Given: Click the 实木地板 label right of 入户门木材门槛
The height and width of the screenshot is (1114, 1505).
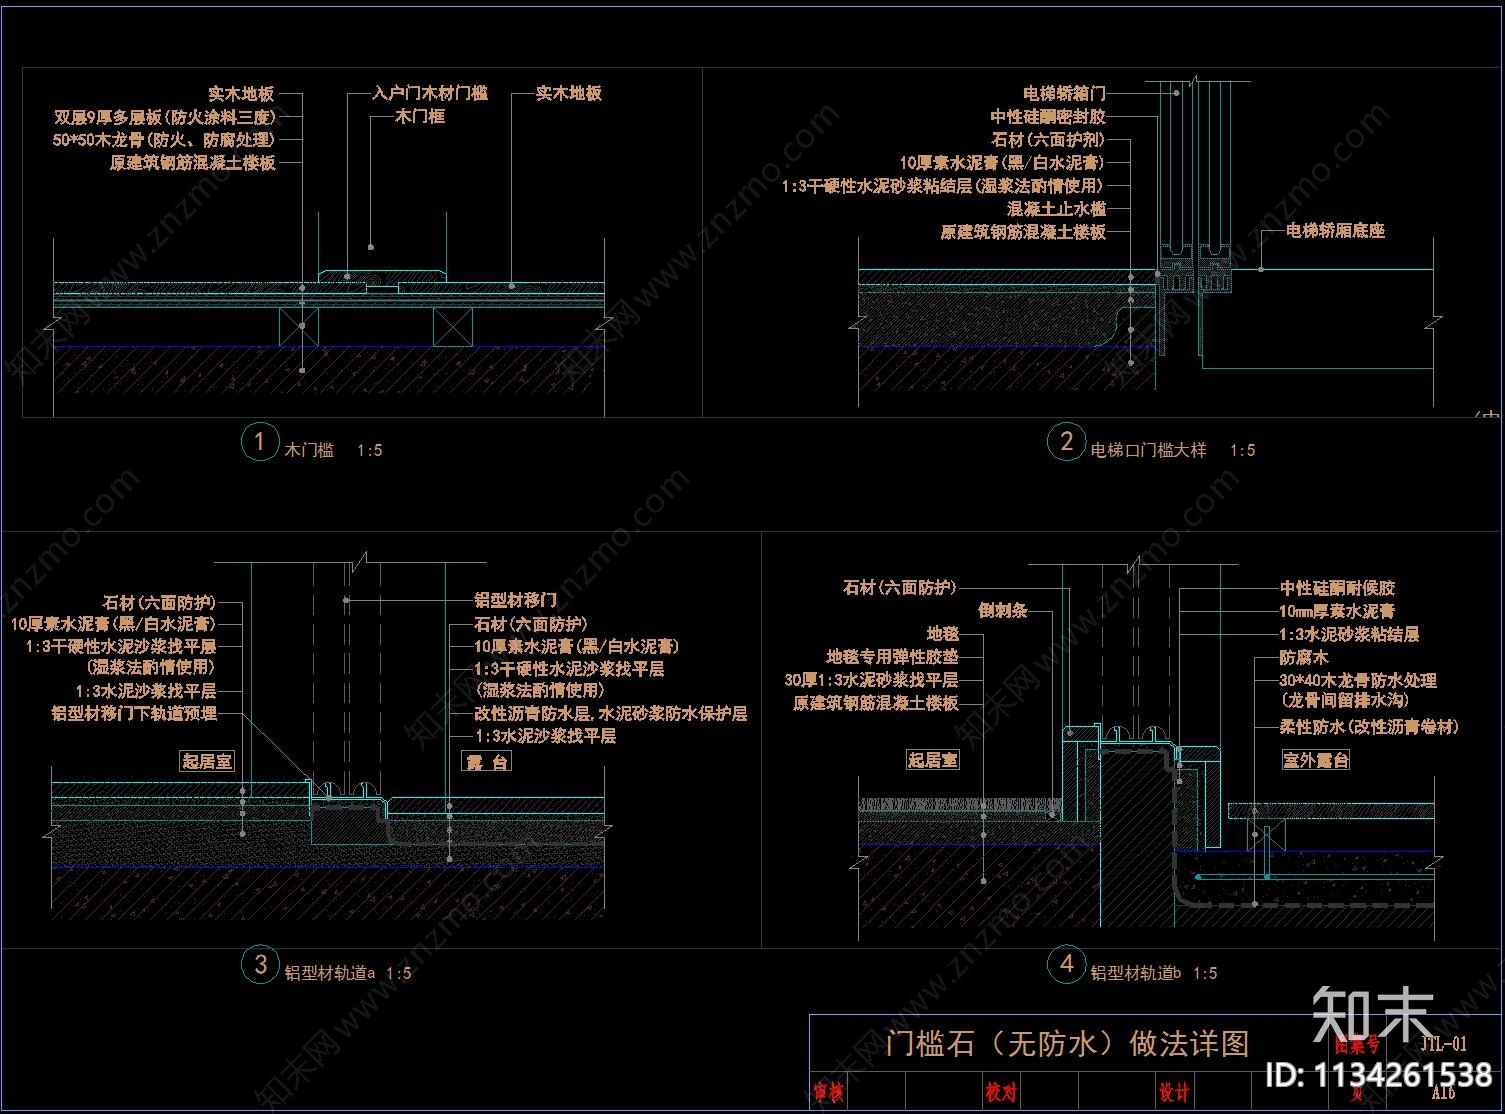Looking at the screenshot, I should tap(569, 93).
